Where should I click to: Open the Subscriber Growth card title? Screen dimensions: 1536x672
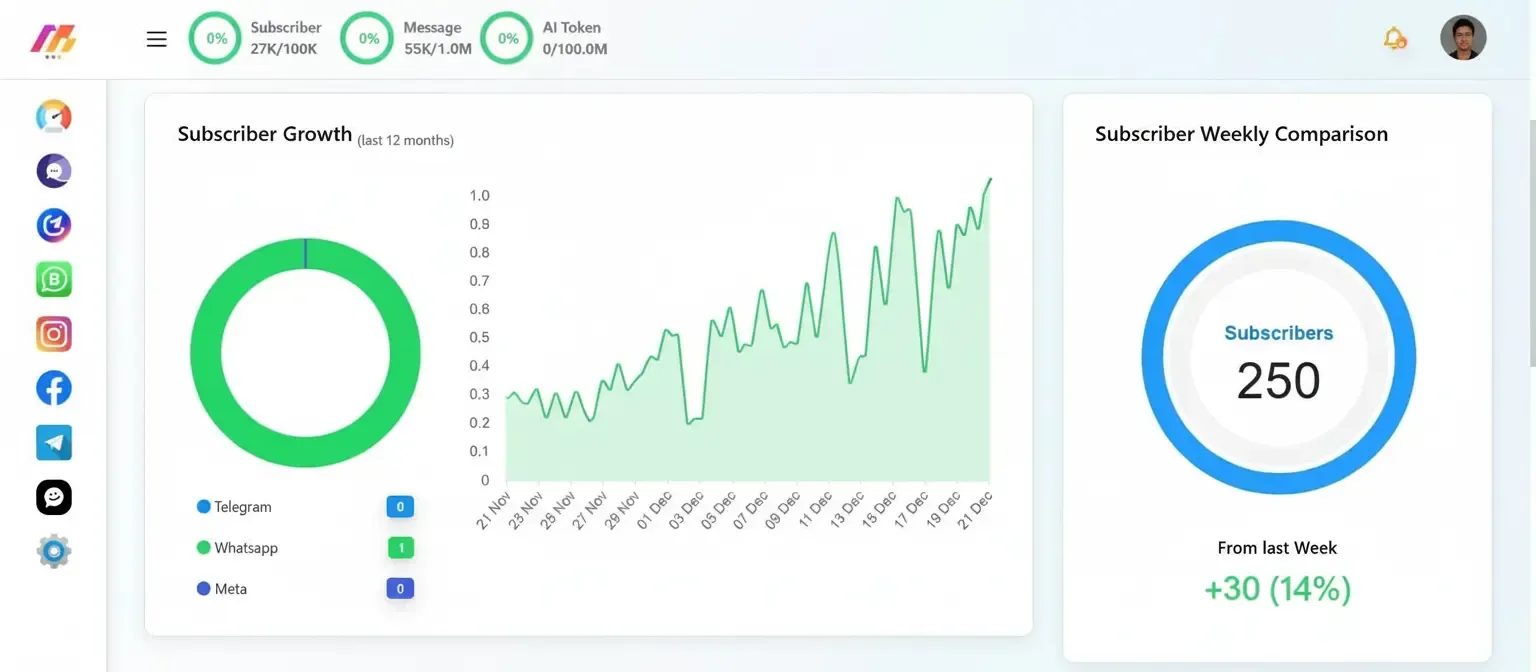[264, 133]
